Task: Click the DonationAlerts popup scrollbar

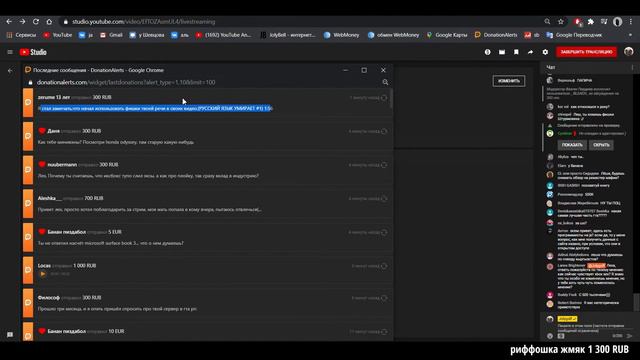Action: point(391,99)
